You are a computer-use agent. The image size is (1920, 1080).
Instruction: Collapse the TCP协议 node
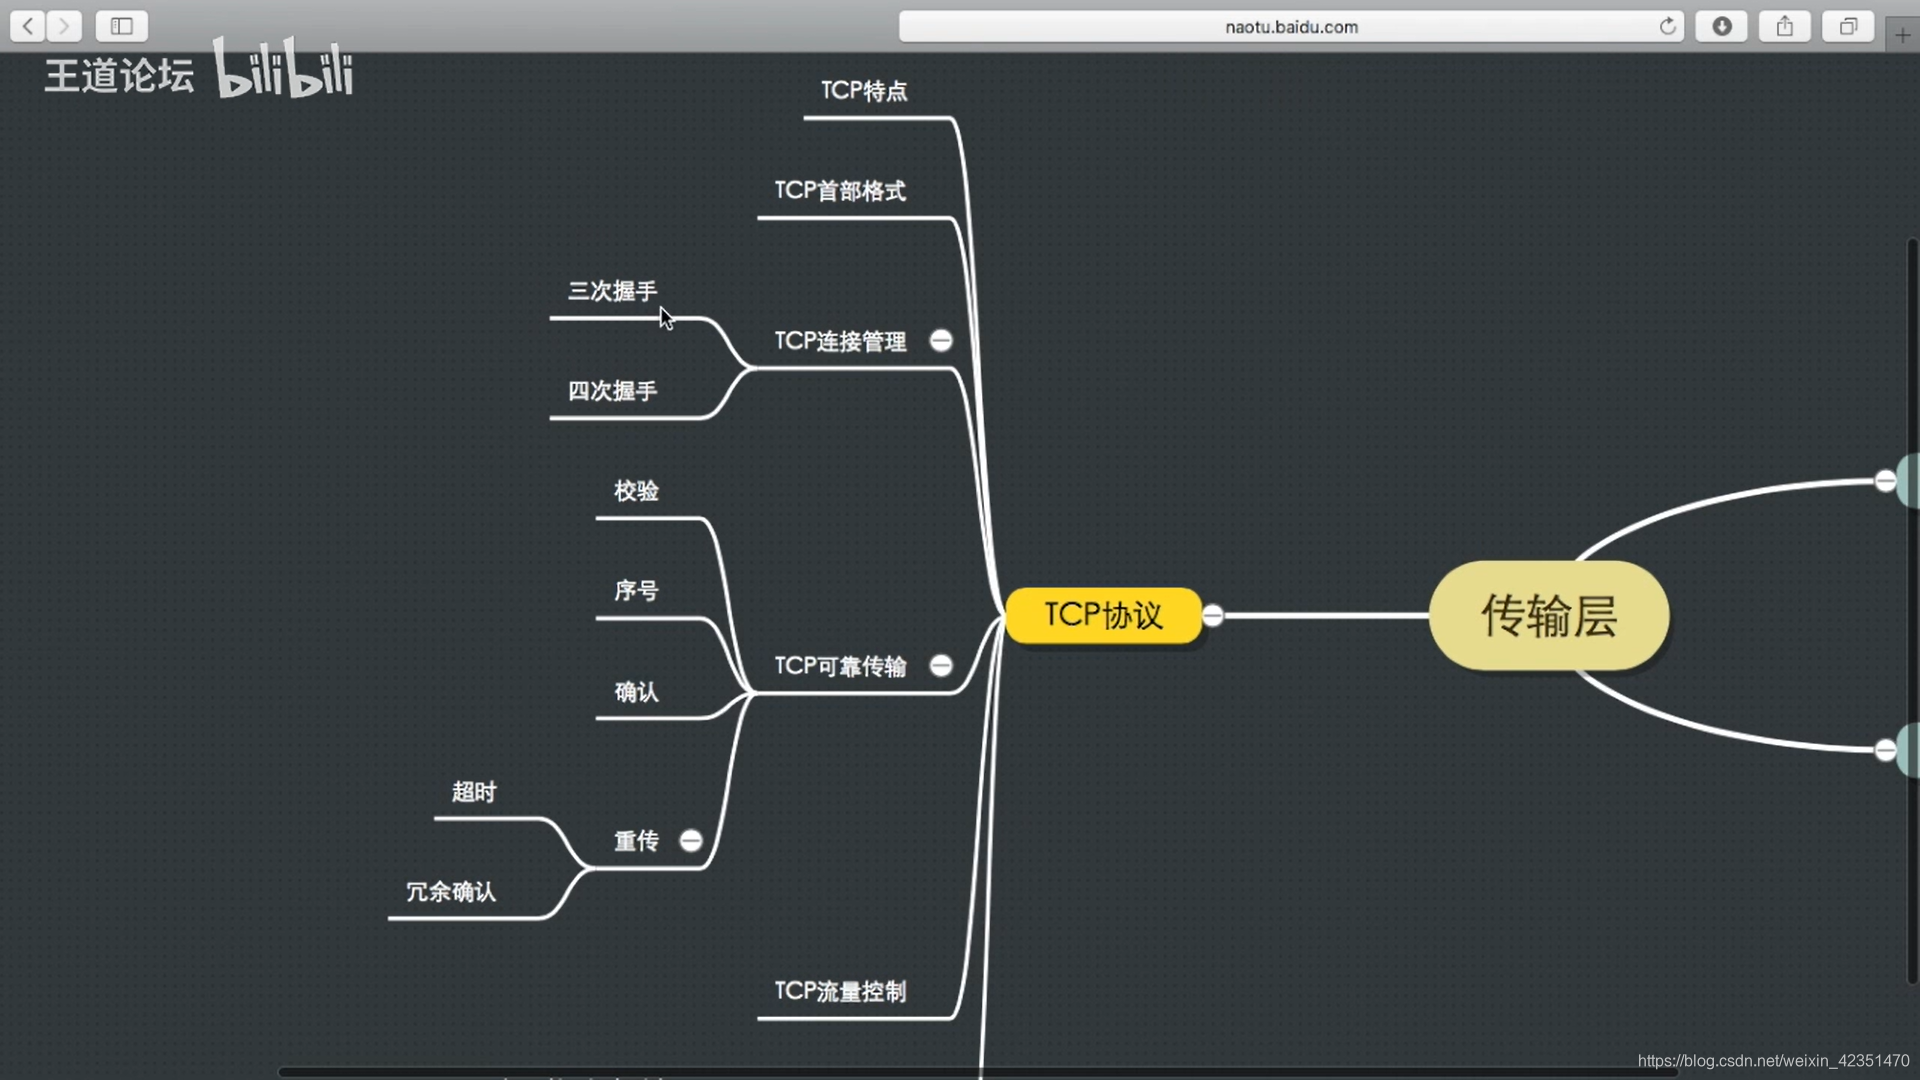point(1213,616)
